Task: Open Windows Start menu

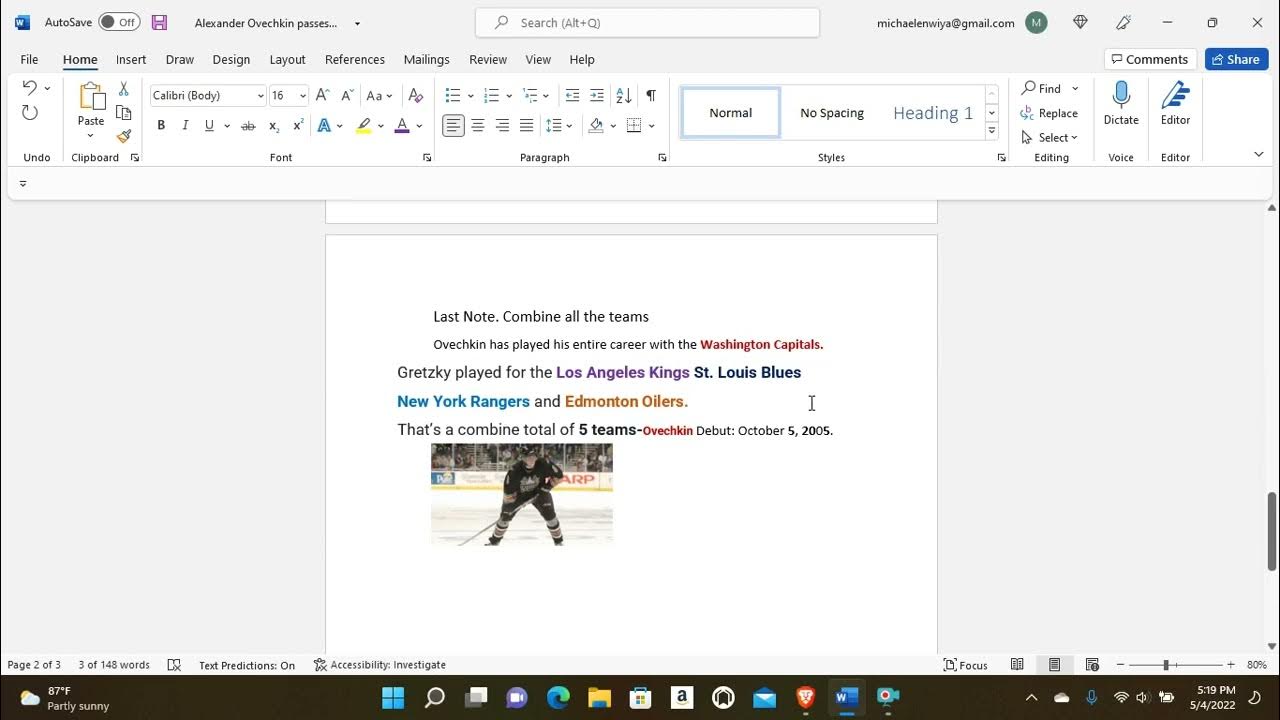Action: point(393,697)
